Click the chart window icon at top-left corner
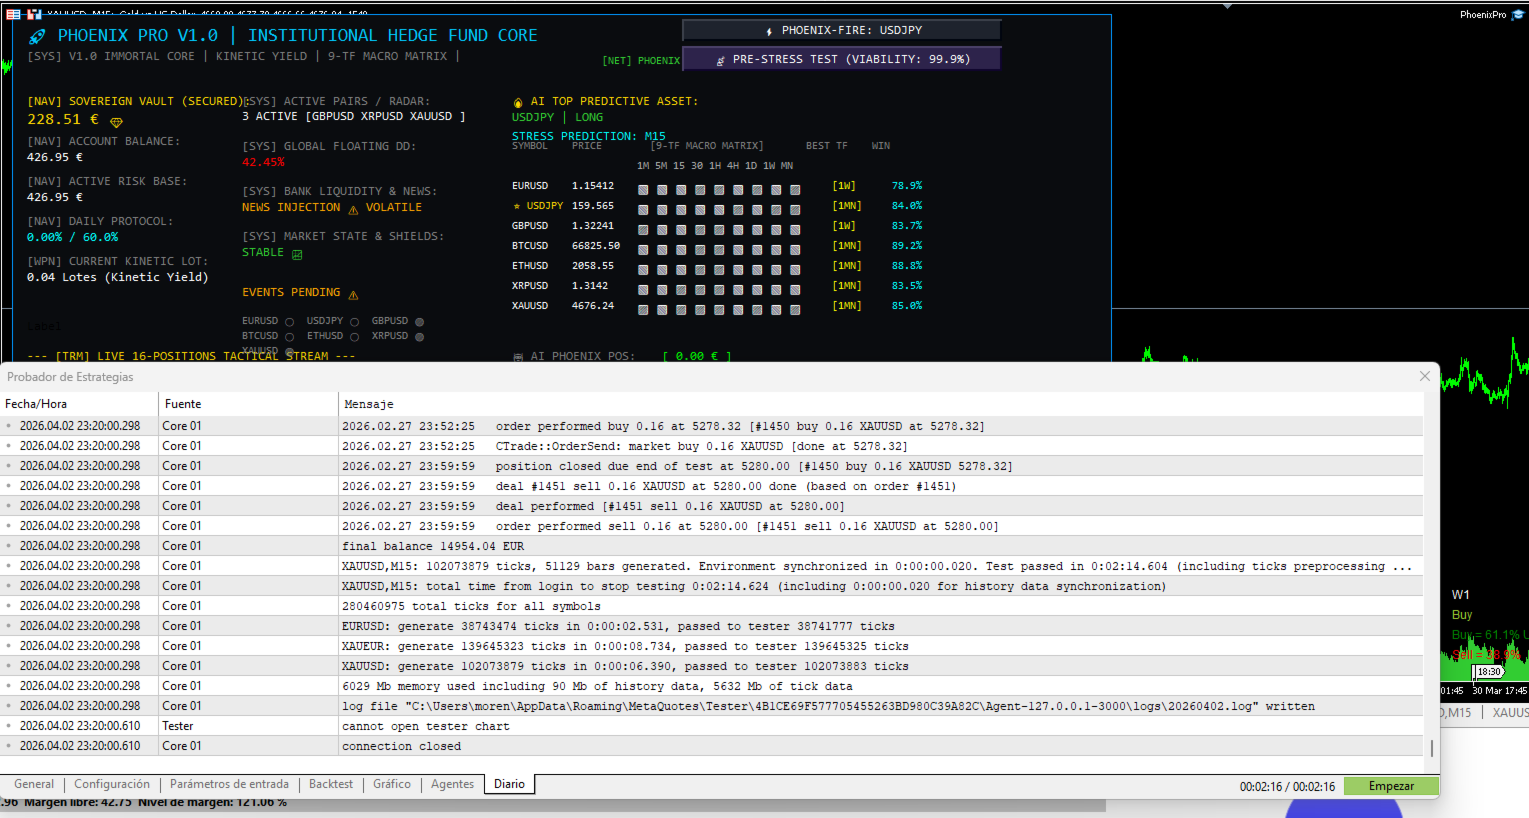The height and width of the screenshot is (818, 1529). (x=14, y=14)
